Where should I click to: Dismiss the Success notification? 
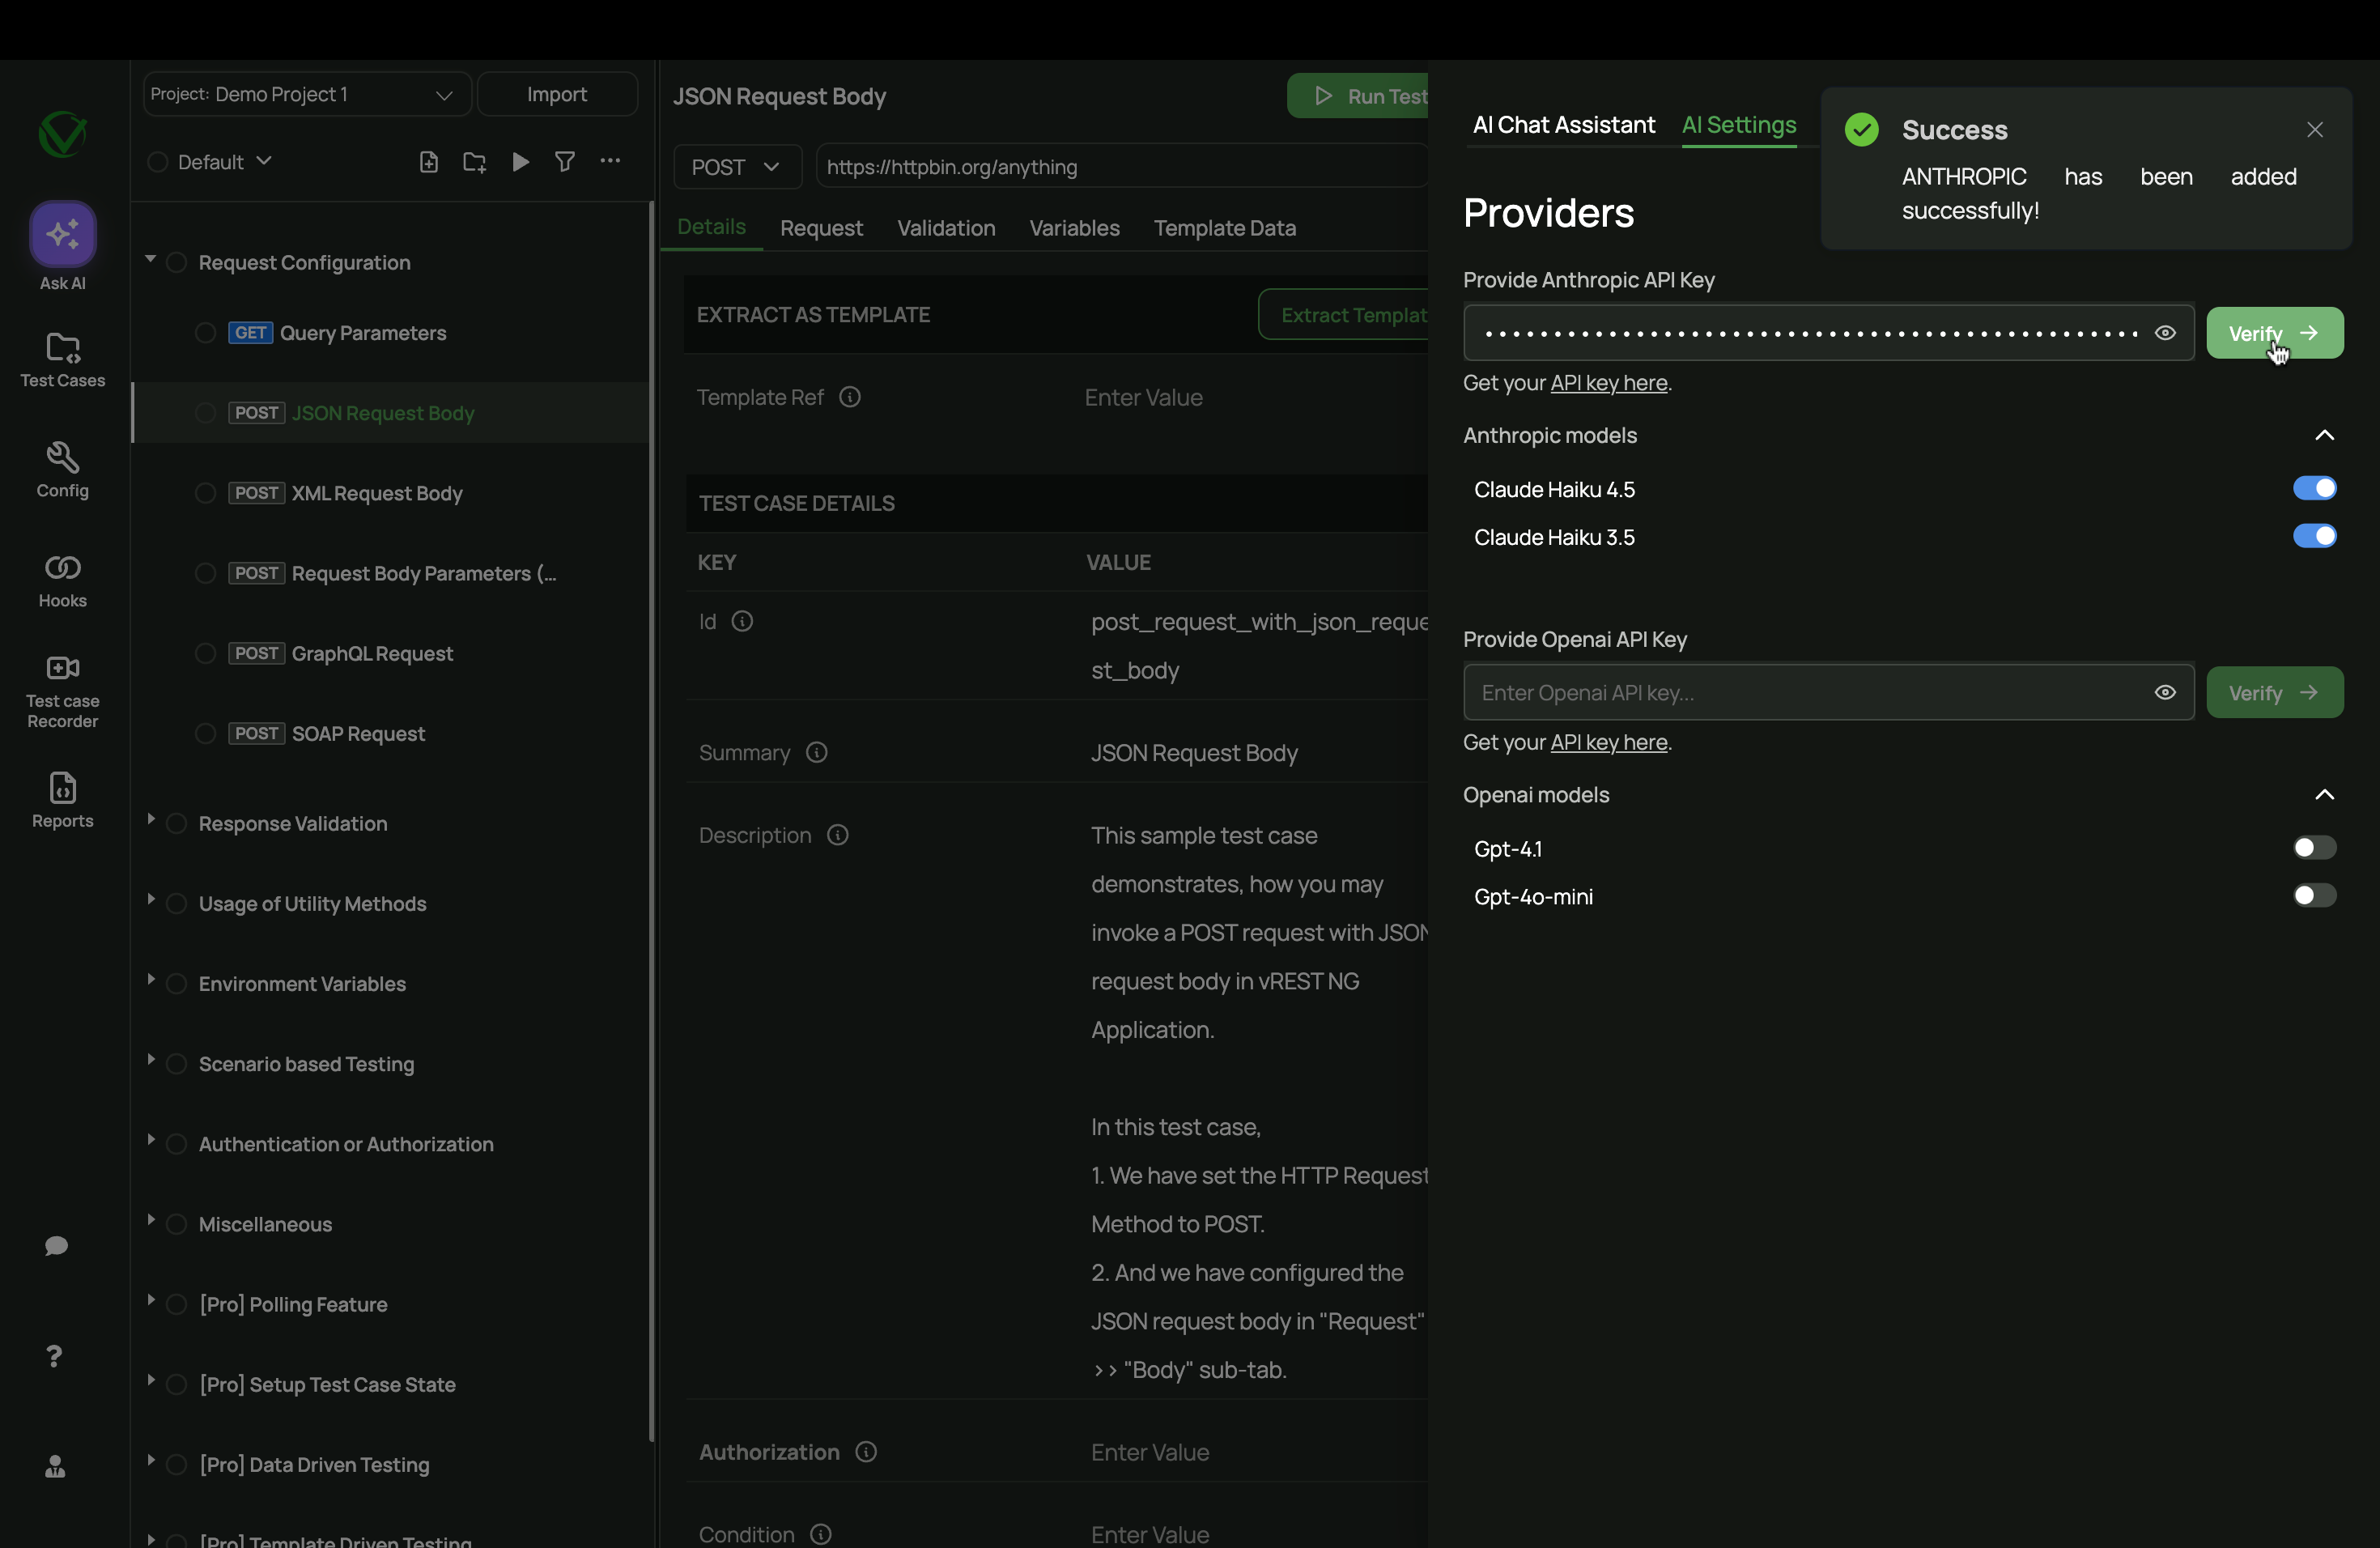coord(2314,130)
